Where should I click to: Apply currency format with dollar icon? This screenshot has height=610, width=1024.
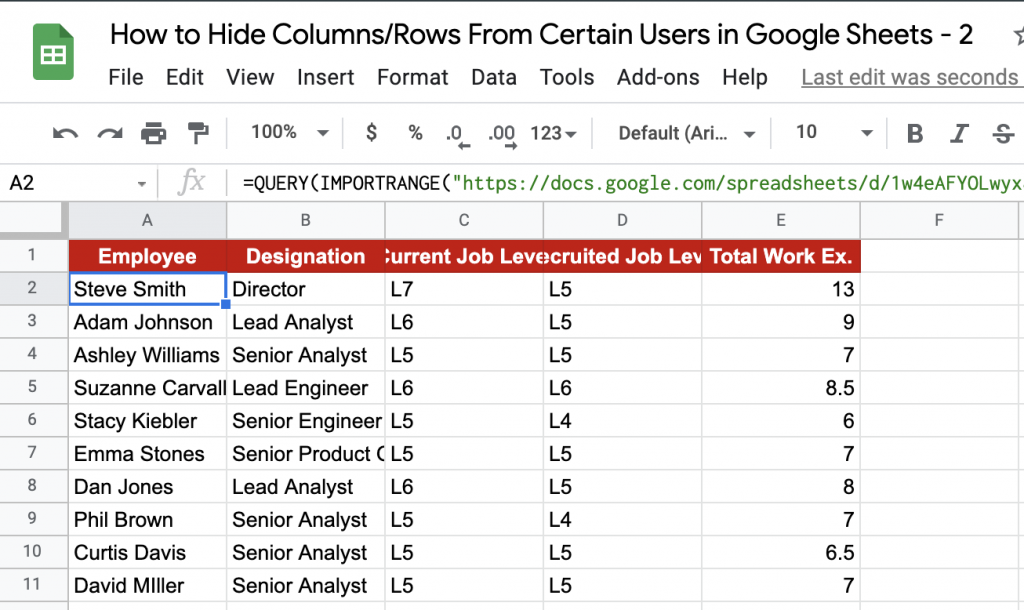tap(372, 133)
